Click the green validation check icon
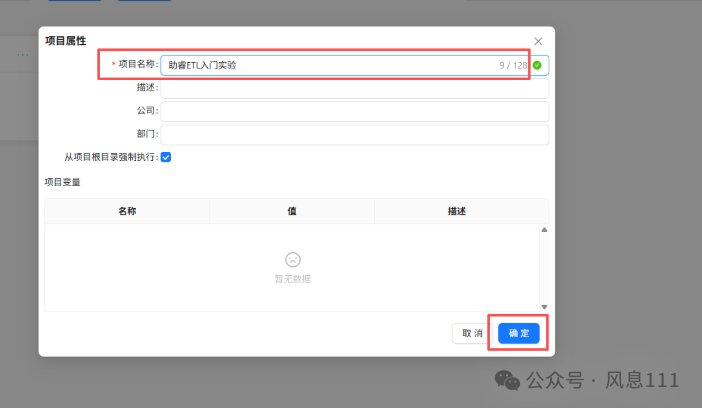Viewport: 702px width, 408px height. [537, 65]
